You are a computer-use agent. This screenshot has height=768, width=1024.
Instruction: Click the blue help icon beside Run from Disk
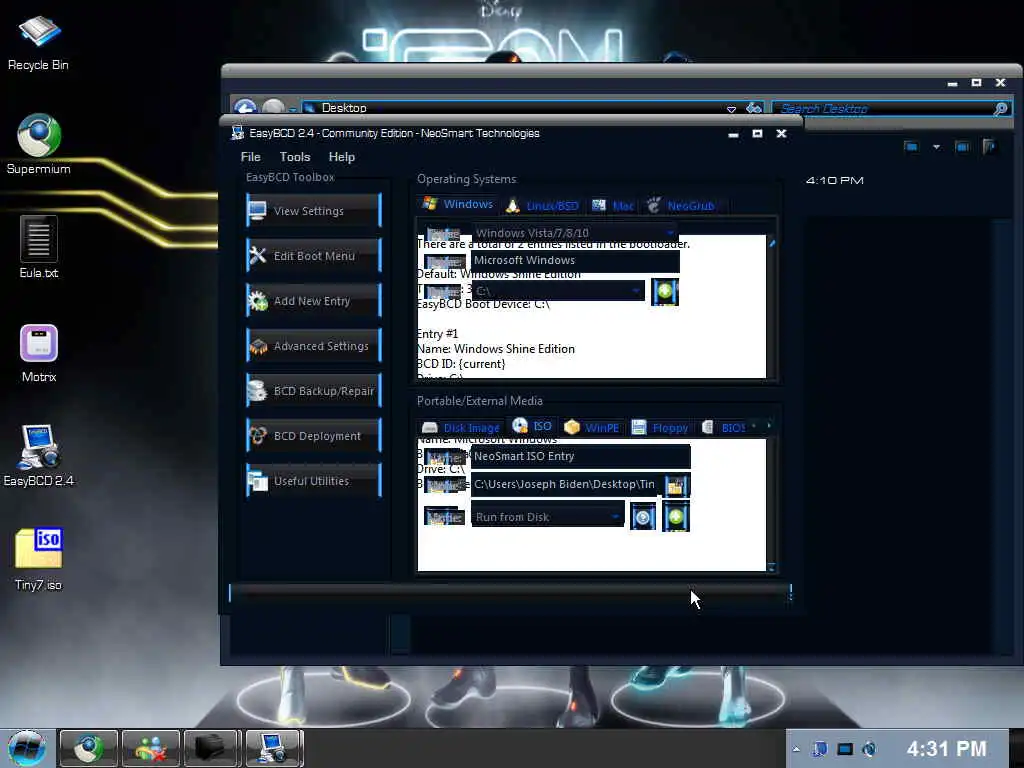coord(643,517)
